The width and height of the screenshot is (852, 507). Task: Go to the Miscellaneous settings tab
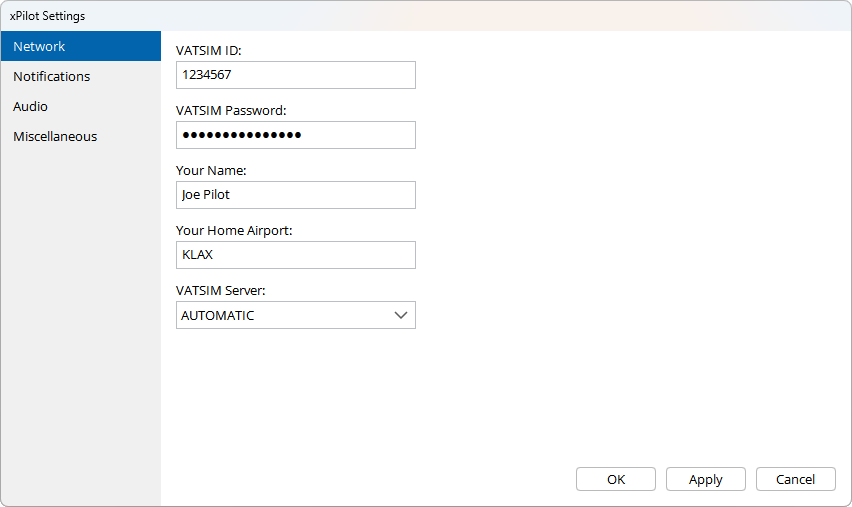click(x=80, y=136)
